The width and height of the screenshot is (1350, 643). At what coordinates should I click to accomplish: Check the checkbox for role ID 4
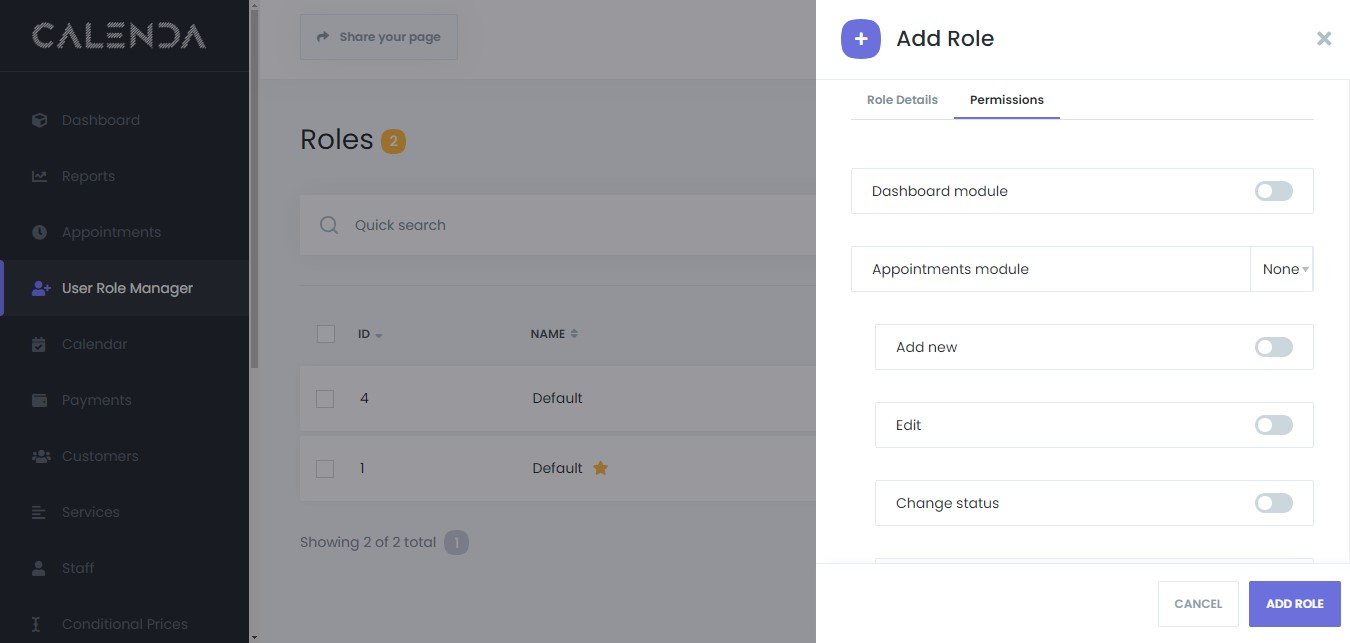(x=325, y=398)
